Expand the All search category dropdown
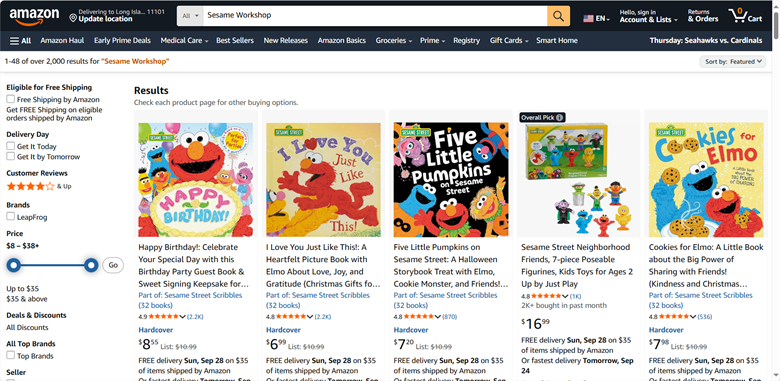This screenshot has height=381, width=780. [191, 16]
